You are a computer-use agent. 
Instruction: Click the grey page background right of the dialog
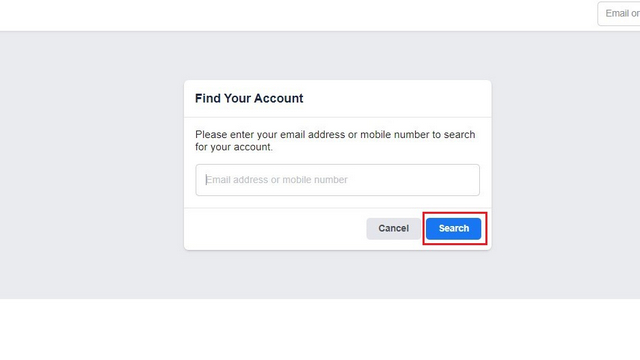[x=566, y=165]
